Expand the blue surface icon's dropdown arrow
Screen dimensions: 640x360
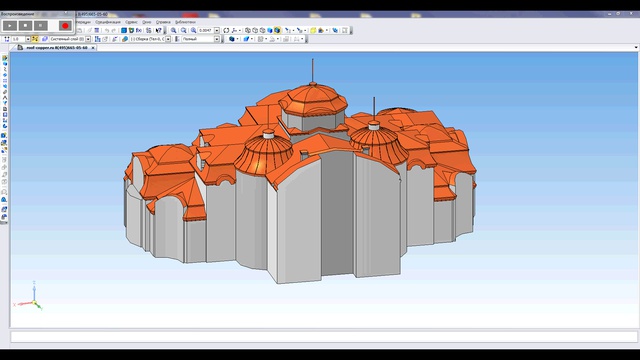pos(251,39)
